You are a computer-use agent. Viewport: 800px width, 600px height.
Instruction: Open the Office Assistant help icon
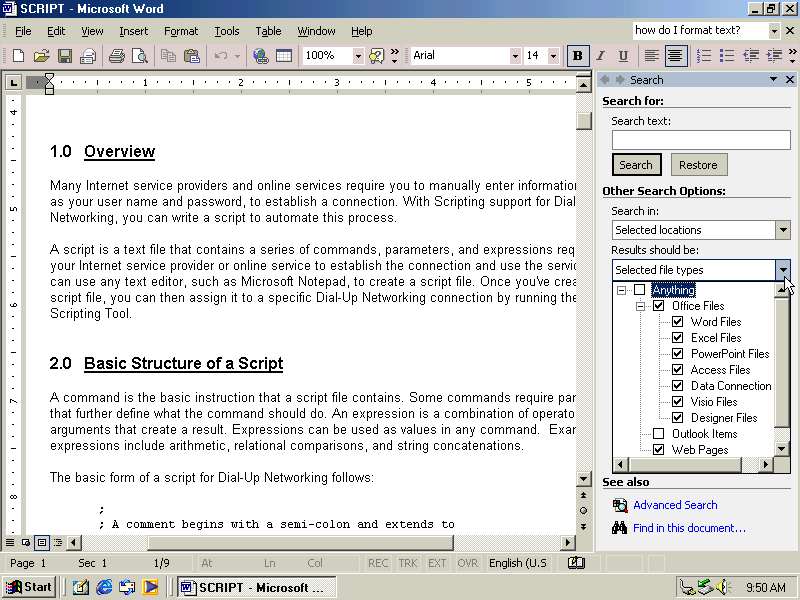(377, 56)
